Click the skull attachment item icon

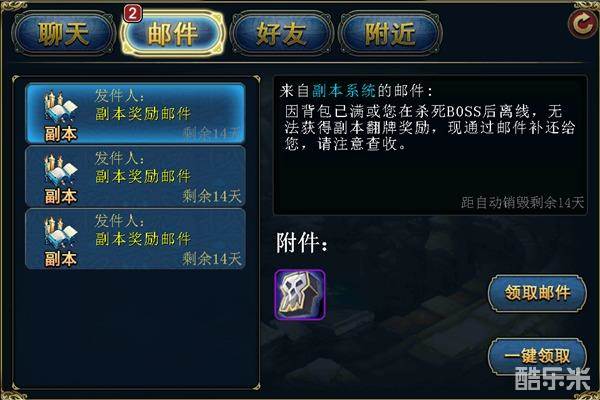click(x=300, y=294)
